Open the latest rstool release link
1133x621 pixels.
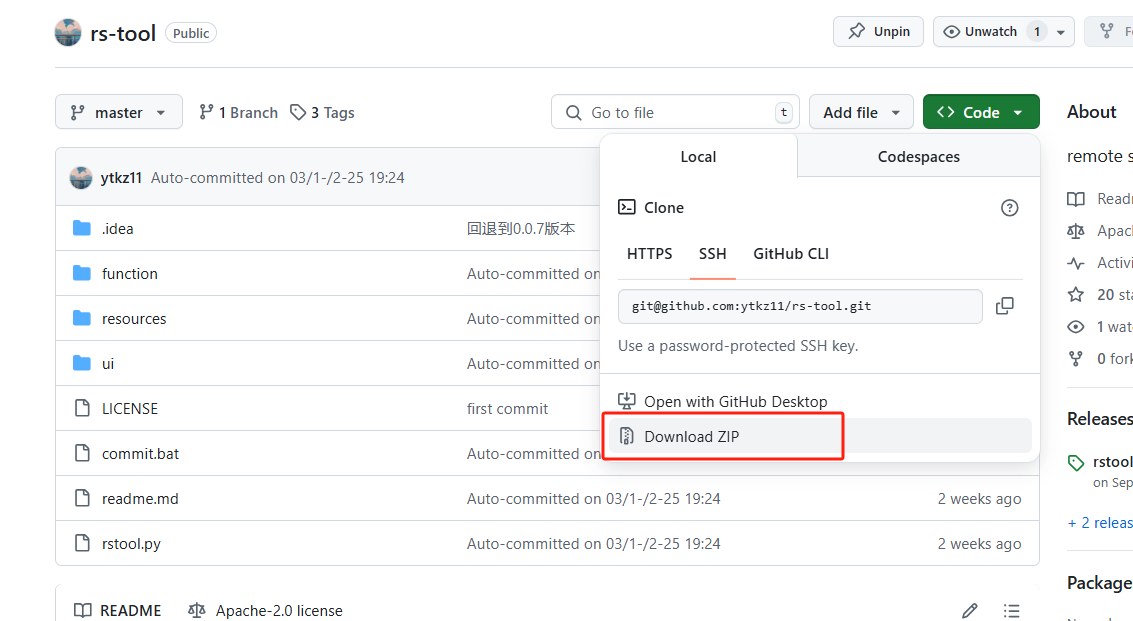(x=1112, y=462)
